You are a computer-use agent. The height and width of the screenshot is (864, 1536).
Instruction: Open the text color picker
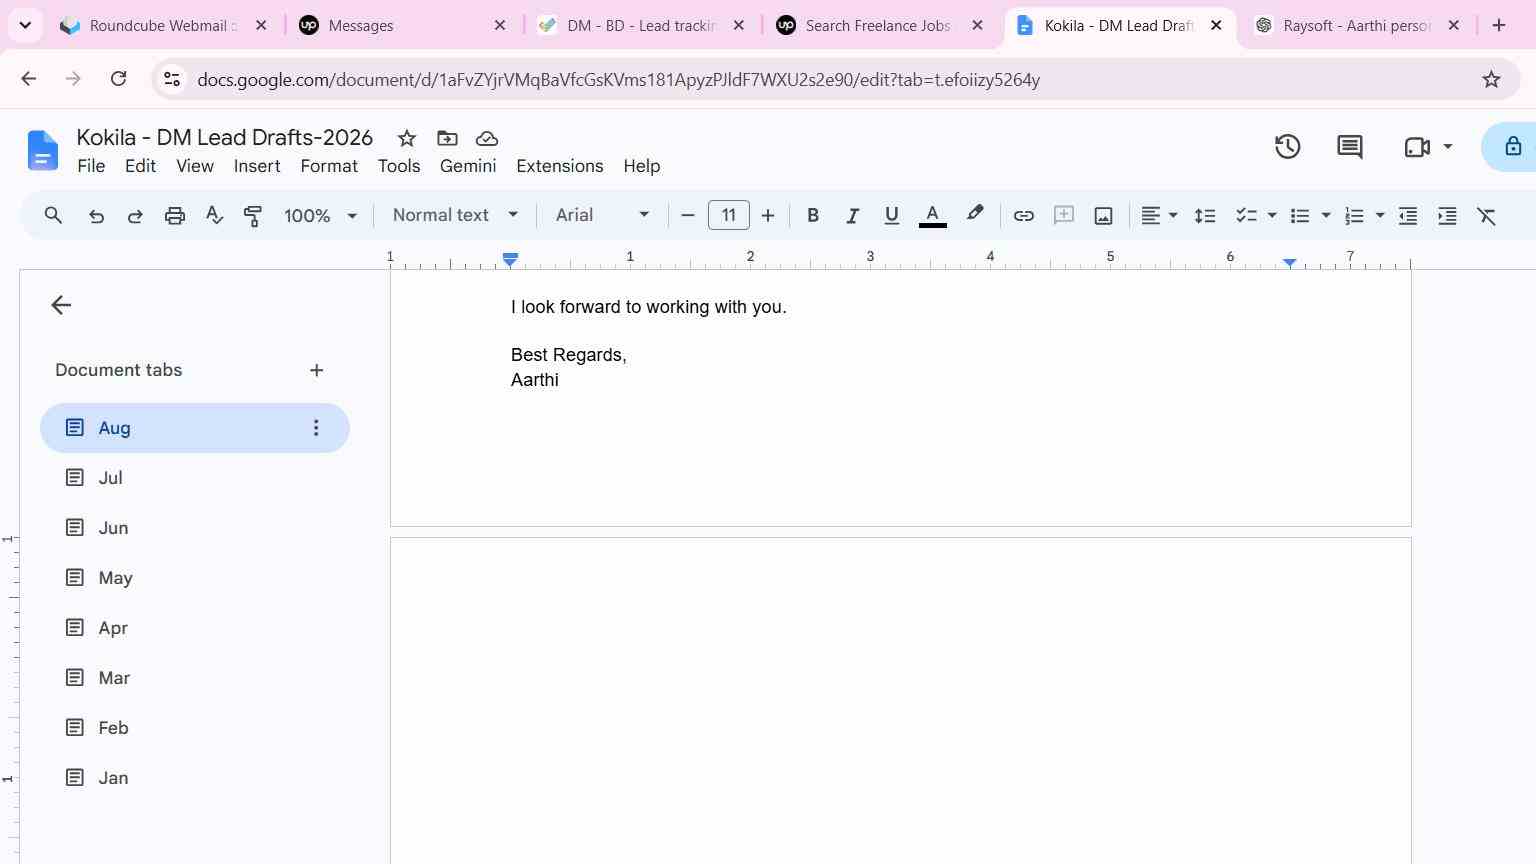coord(932,216)
